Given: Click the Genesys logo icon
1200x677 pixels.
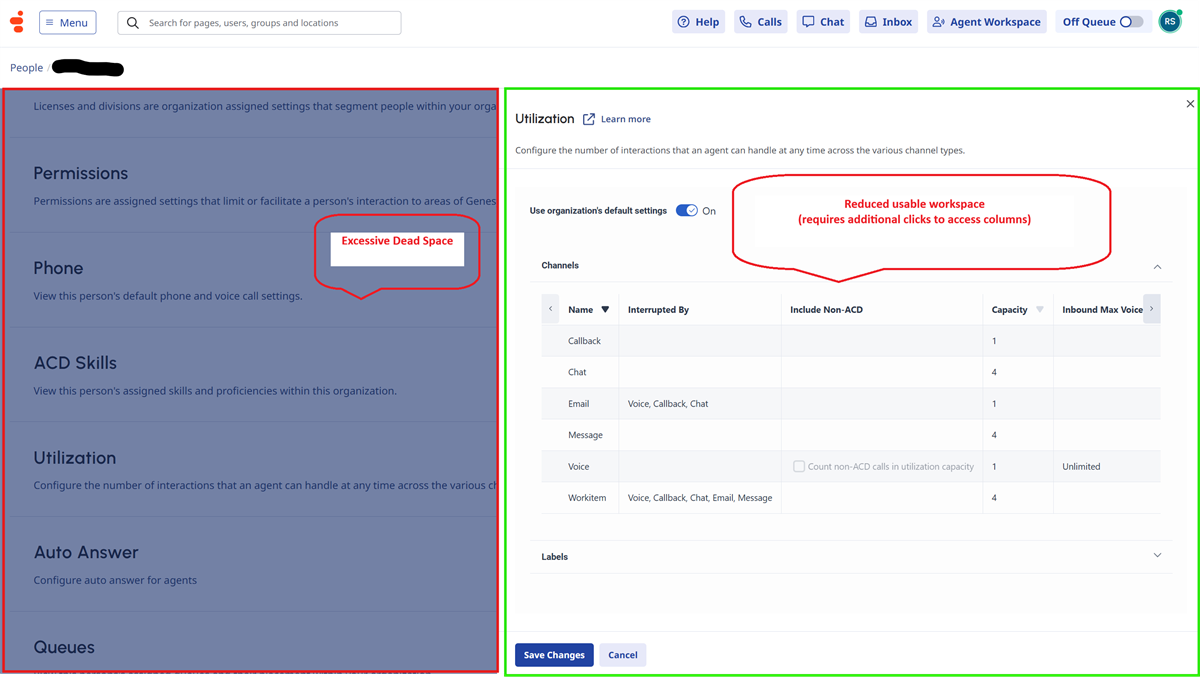Looking at the screenshot, I should click(x=17, y=22).
